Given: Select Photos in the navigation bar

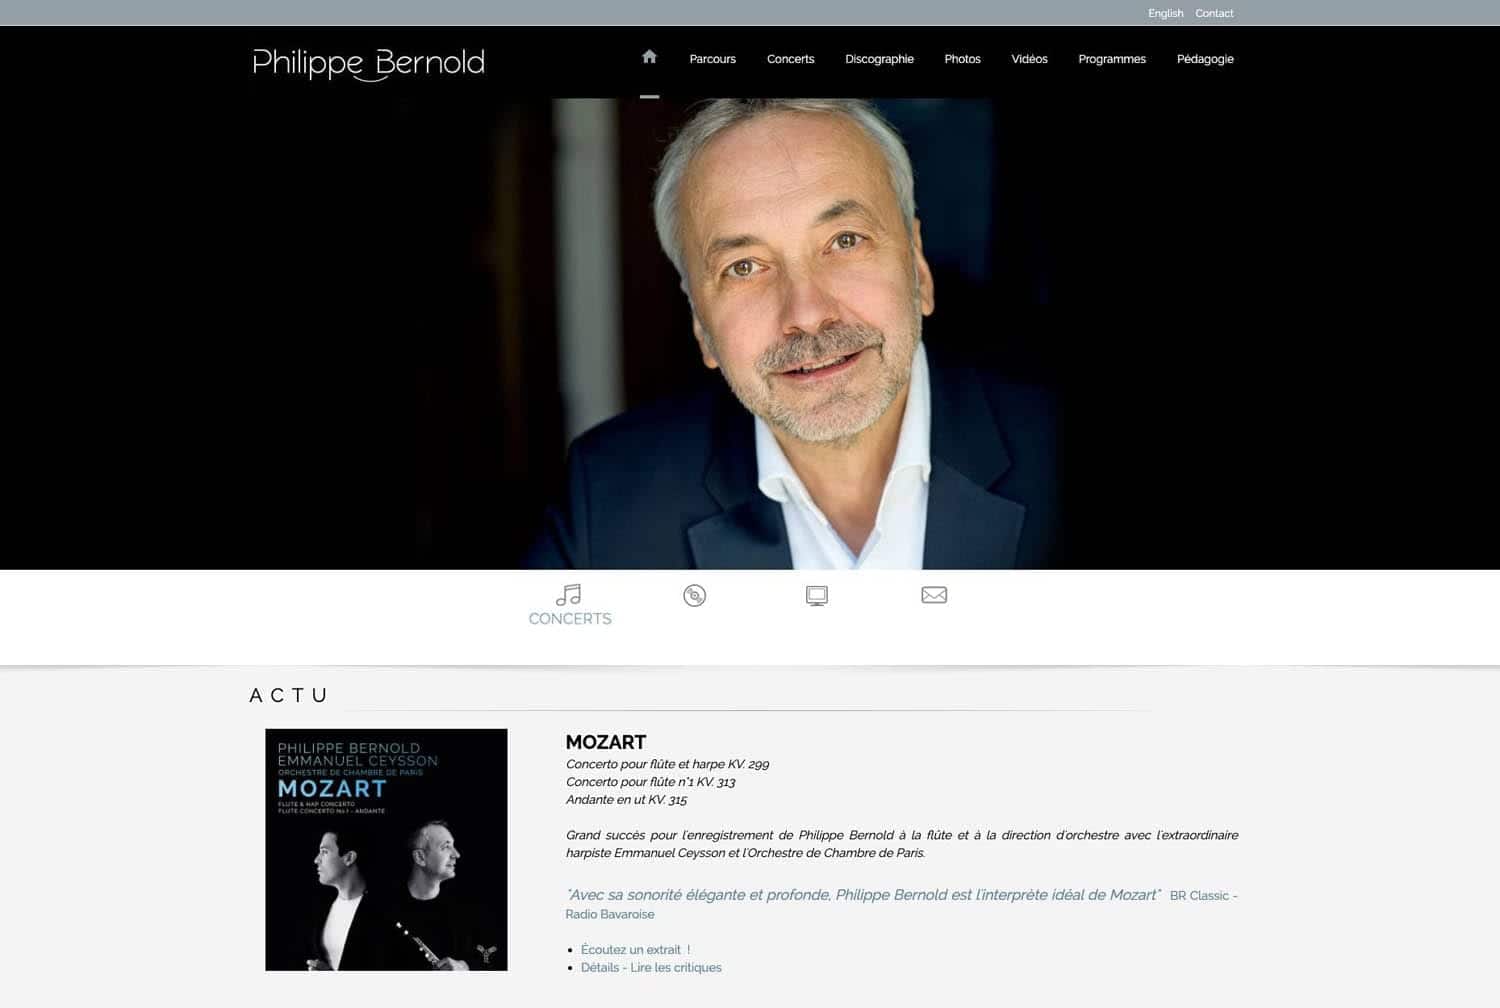Looking at the screenshot, I should pyautogui.click(x=962, y=59).
